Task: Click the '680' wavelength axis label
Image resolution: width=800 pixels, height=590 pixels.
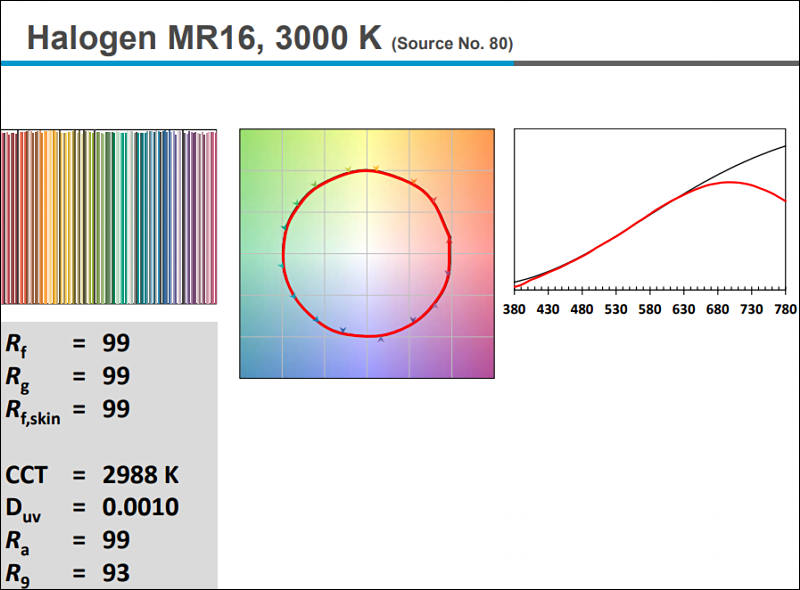Action: pyautogui.click(x=717, y=309)
